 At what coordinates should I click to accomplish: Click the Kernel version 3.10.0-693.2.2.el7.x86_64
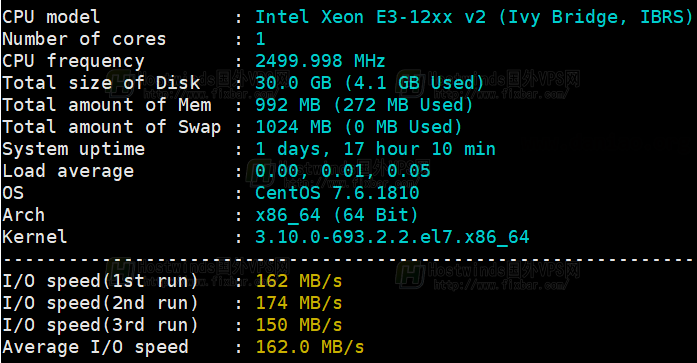(x=392, y=237)
